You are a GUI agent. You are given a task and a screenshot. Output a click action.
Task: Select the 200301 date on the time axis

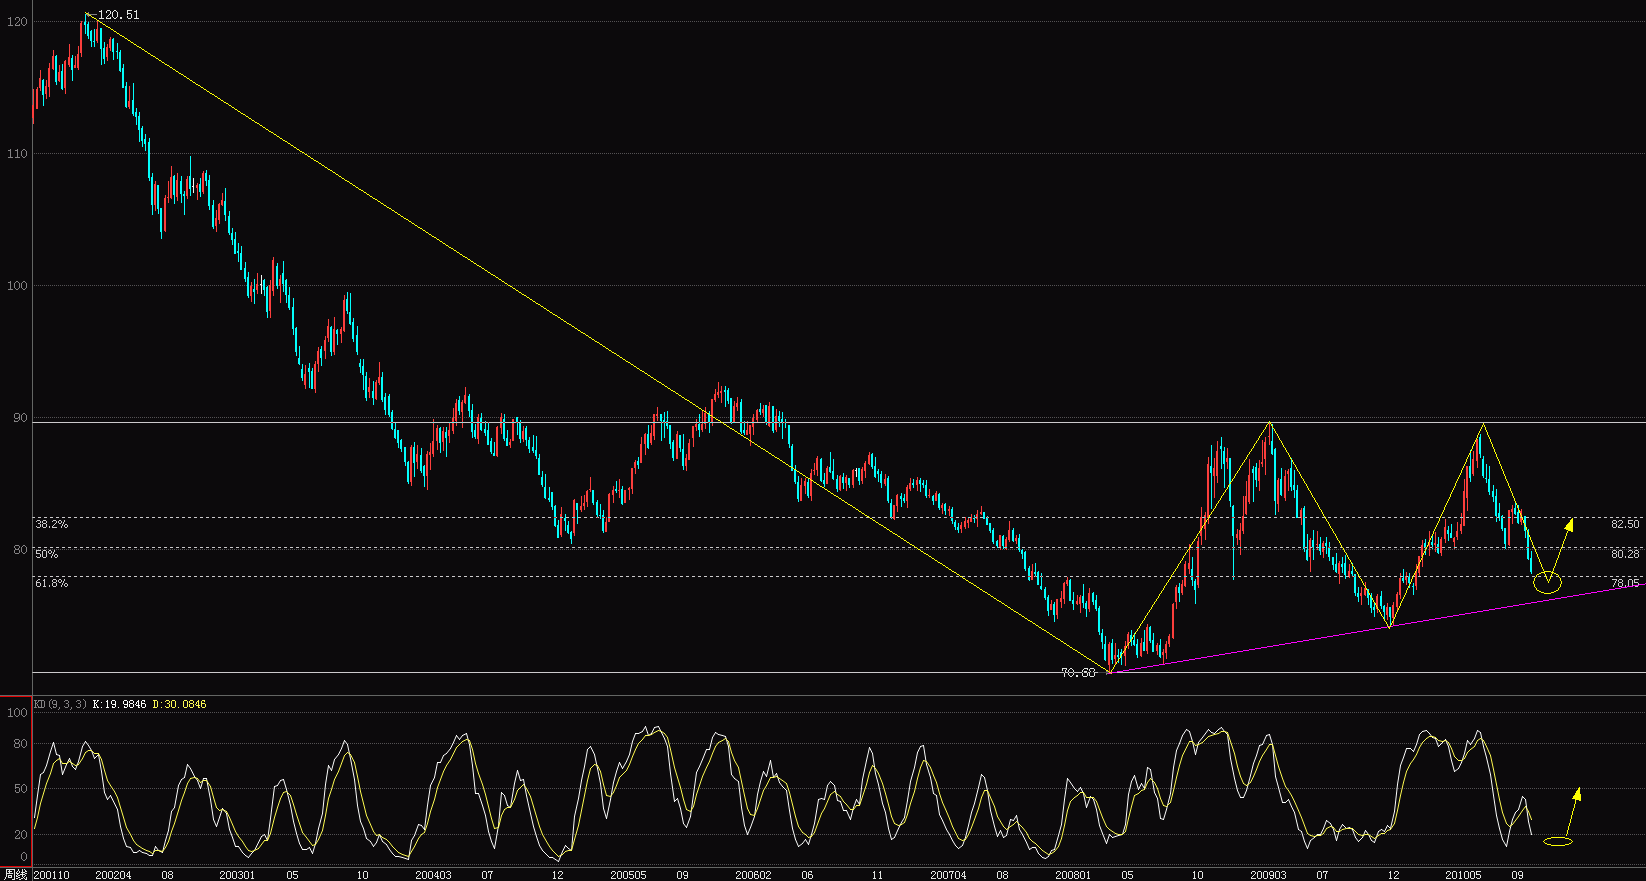coord(237,875)
